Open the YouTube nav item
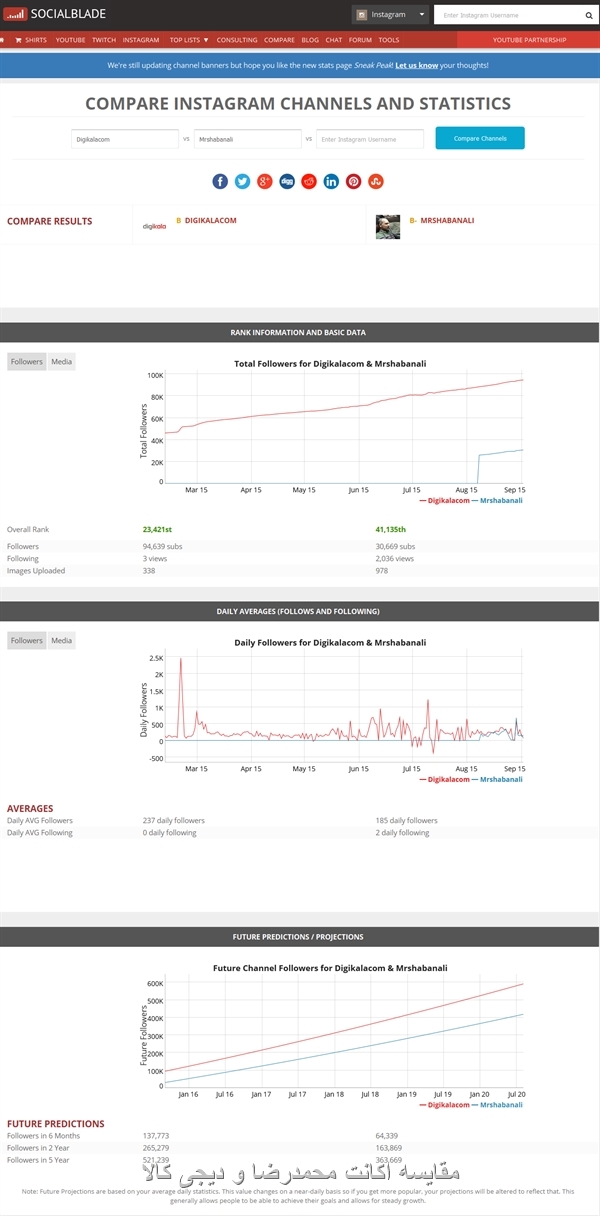600x1216 pixels. pos(70,40)
